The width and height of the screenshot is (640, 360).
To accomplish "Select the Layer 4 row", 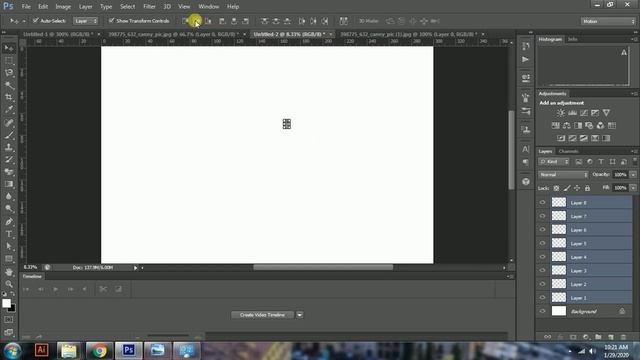I will [x=584, y=257].
